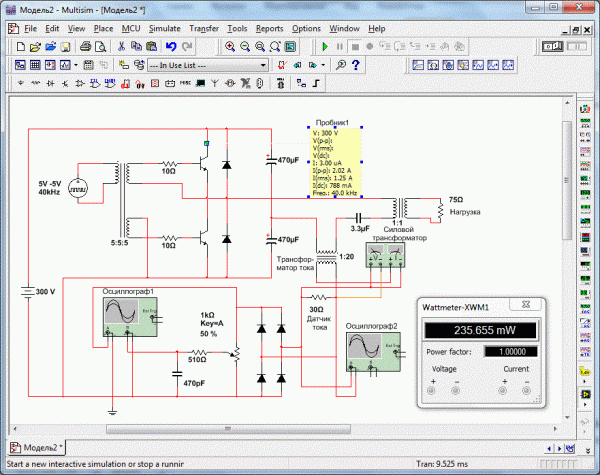
Task: Open the Transfer menu
Action: click(204, 29)
